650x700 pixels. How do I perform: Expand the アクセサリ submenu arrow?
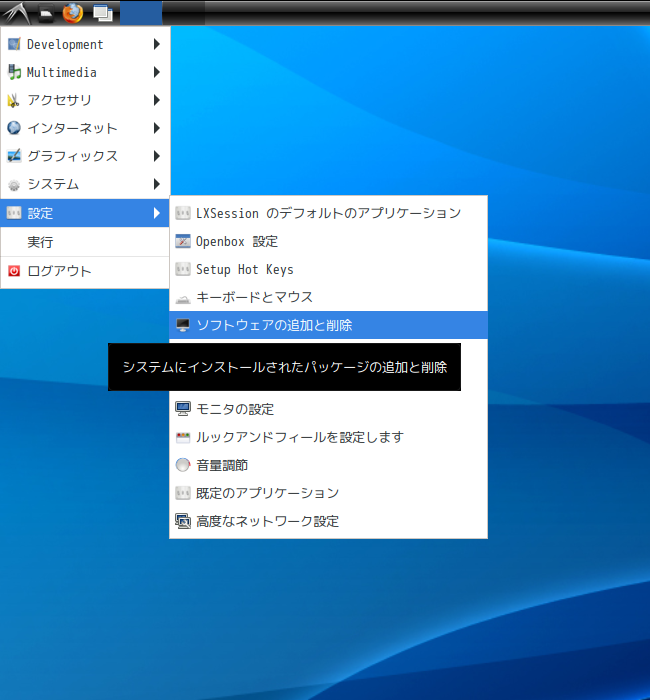click(x=157, y=100)
